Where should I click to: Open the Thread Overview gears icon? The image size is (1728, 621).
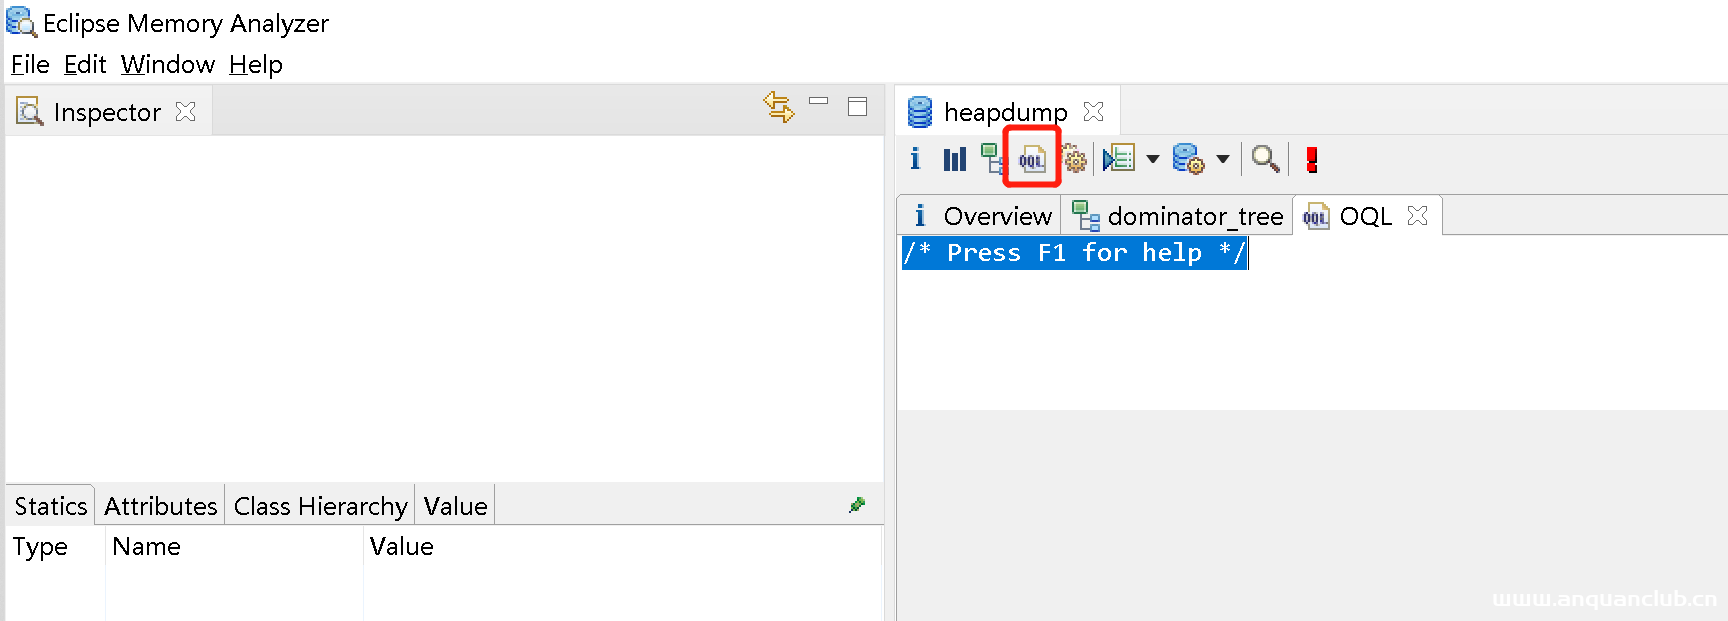[1074, 159]
